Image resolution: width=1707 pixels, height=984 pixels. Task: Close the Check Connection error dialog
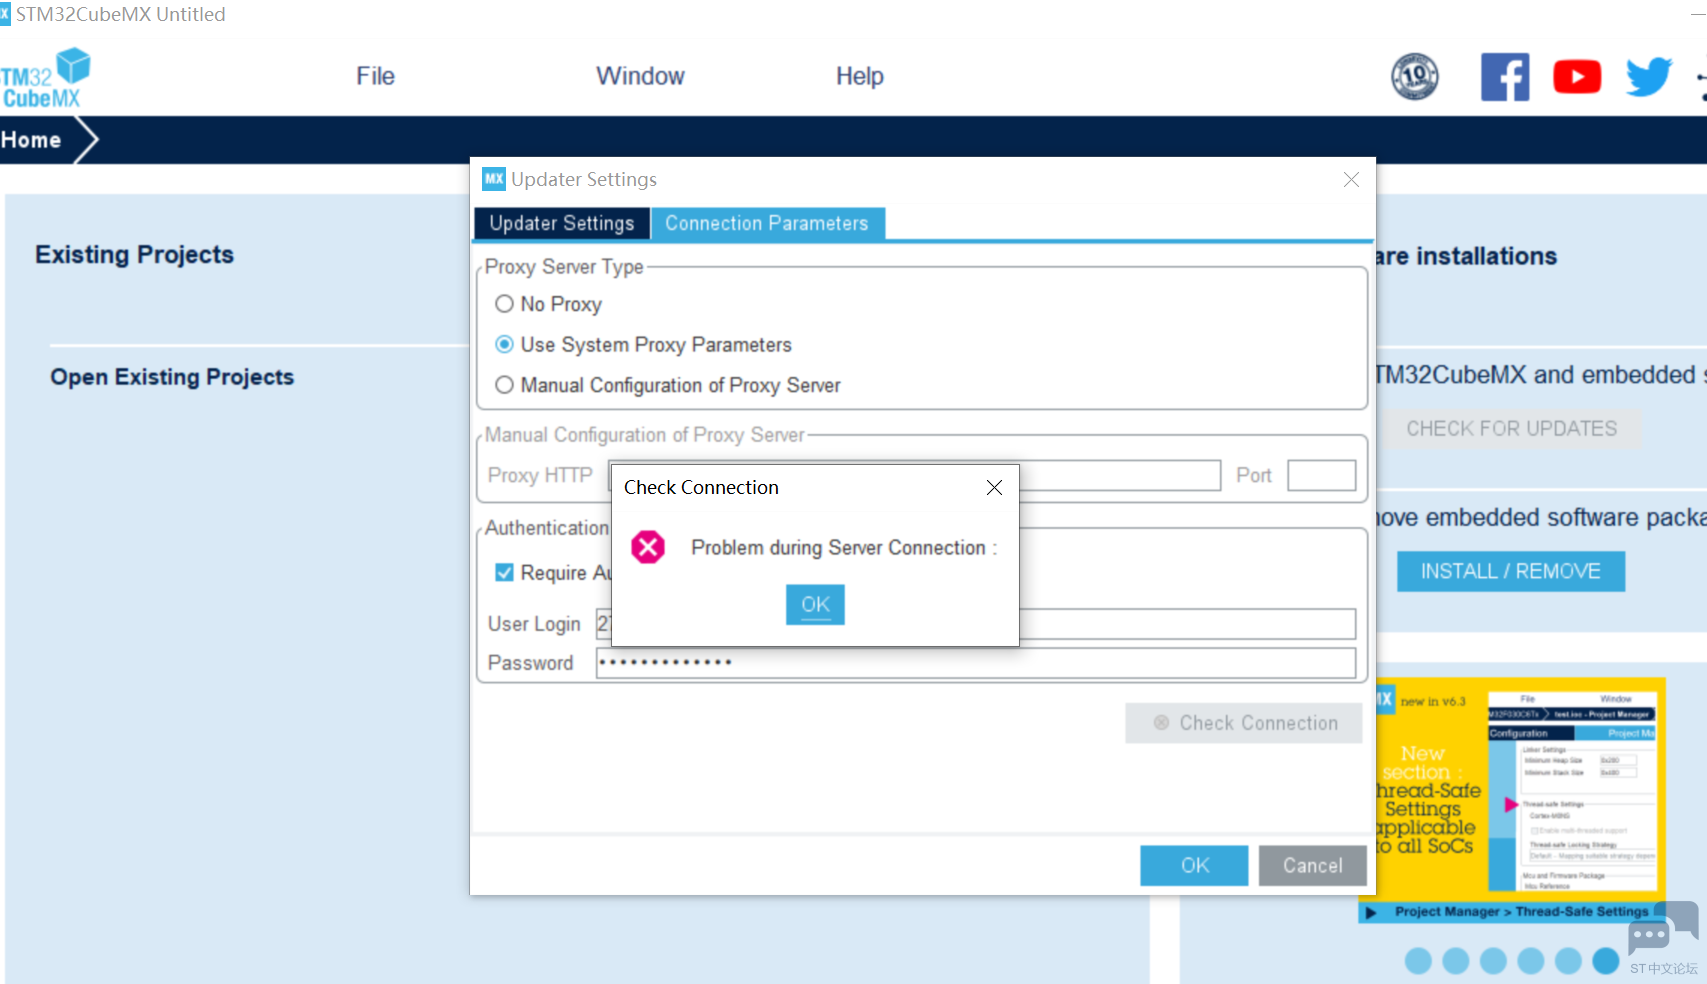(x=994, y=487)
